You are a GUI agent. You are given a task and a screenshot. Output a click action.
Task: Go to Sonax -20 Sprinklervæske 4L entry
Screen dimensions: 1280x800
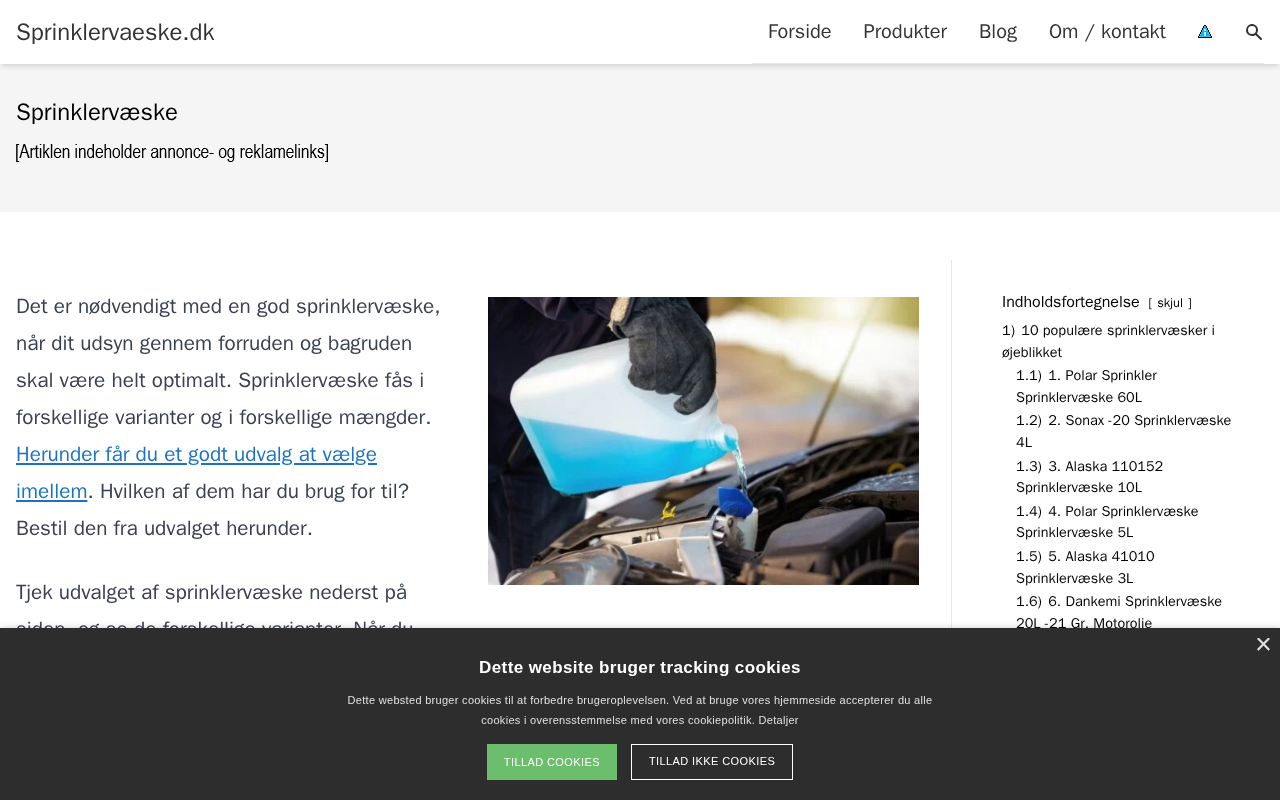coord(1124,431)
